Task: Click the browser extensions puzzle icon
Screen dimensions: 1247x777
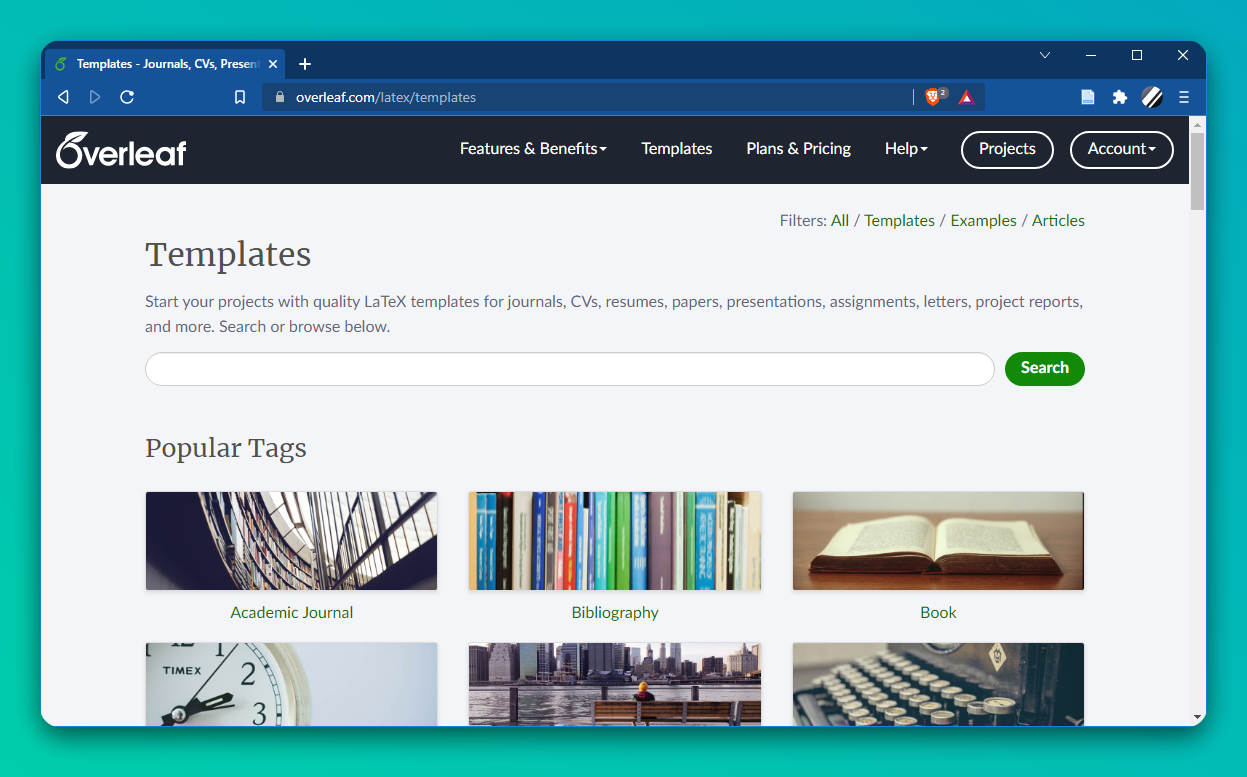Action: coord(1120,97)
